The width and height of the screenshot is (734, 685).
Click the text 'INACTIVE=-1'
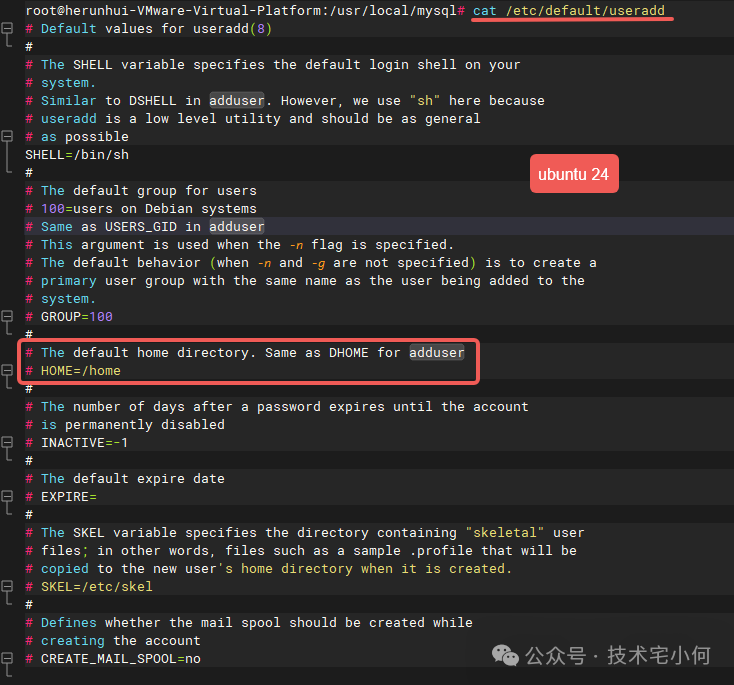pyautogui.click(x=84, y=442)
